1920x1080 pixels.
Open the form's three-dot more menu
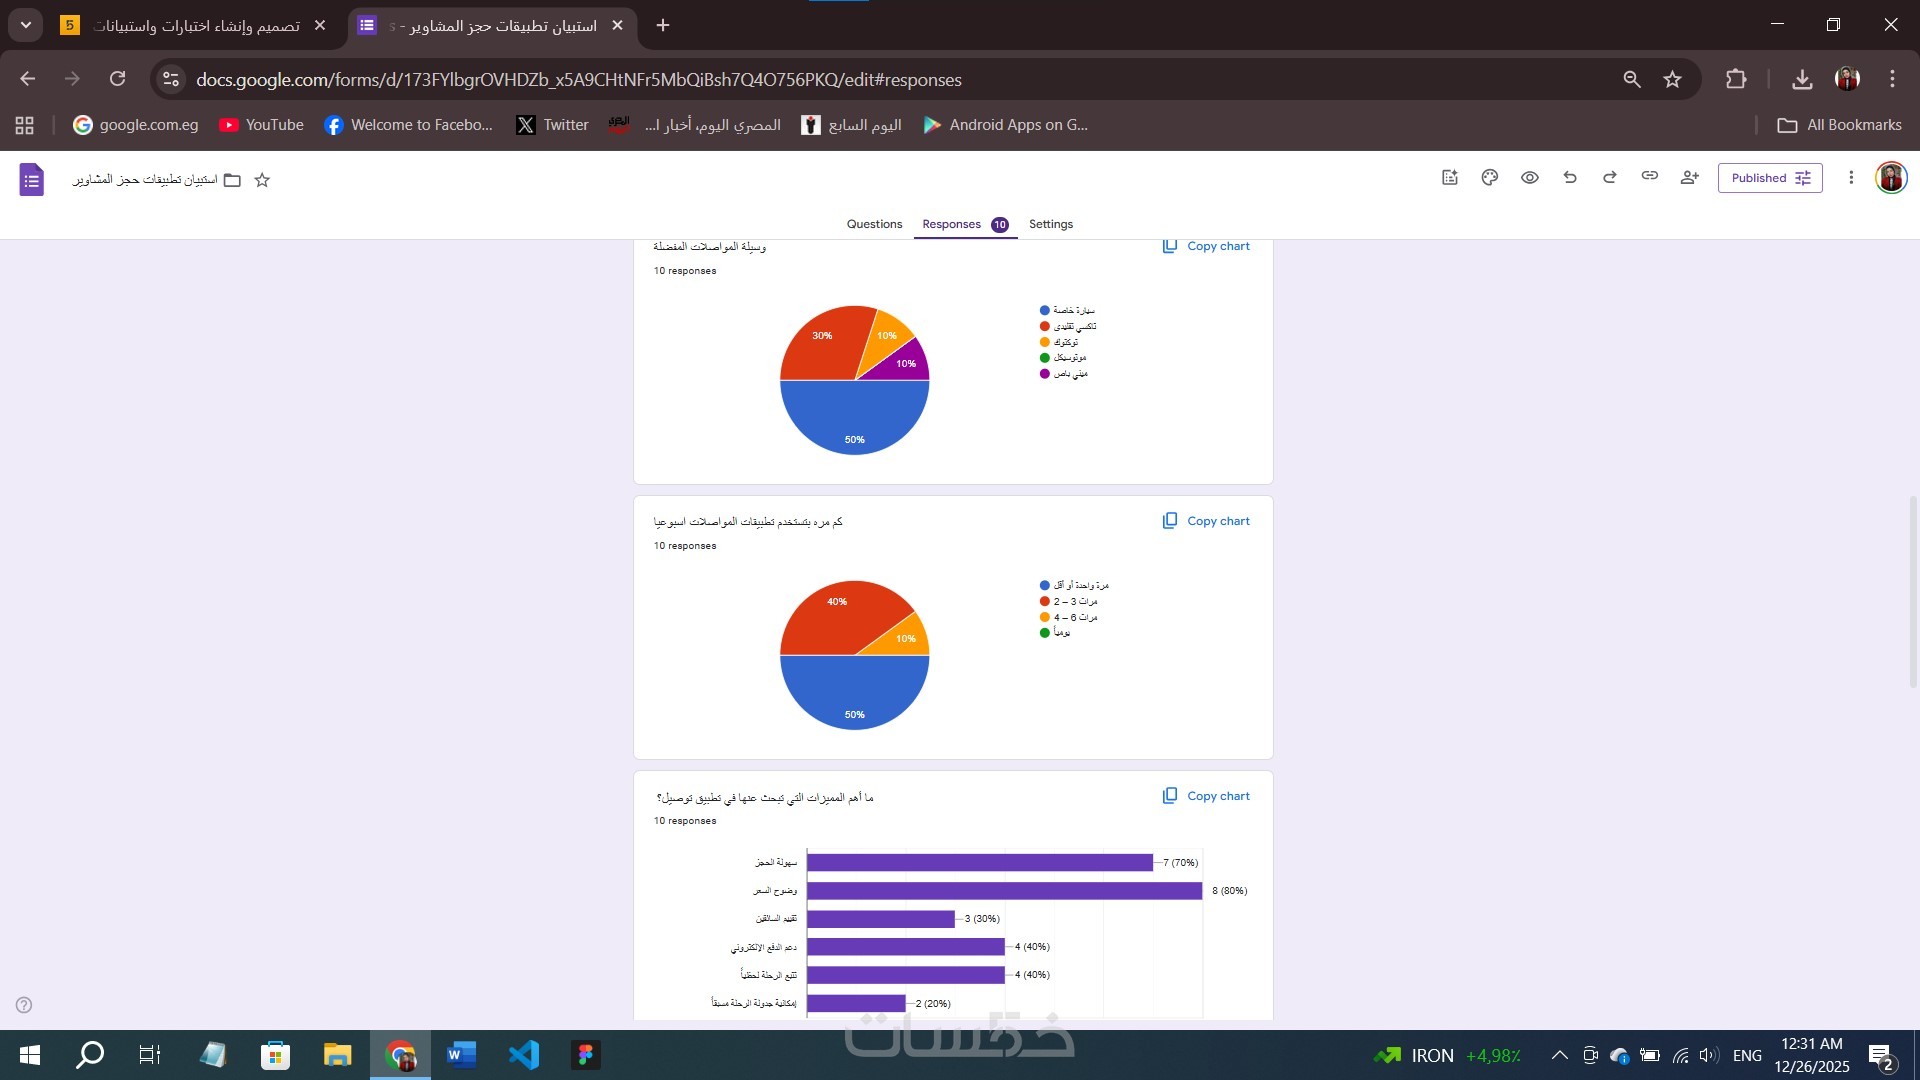point(1851,178)
